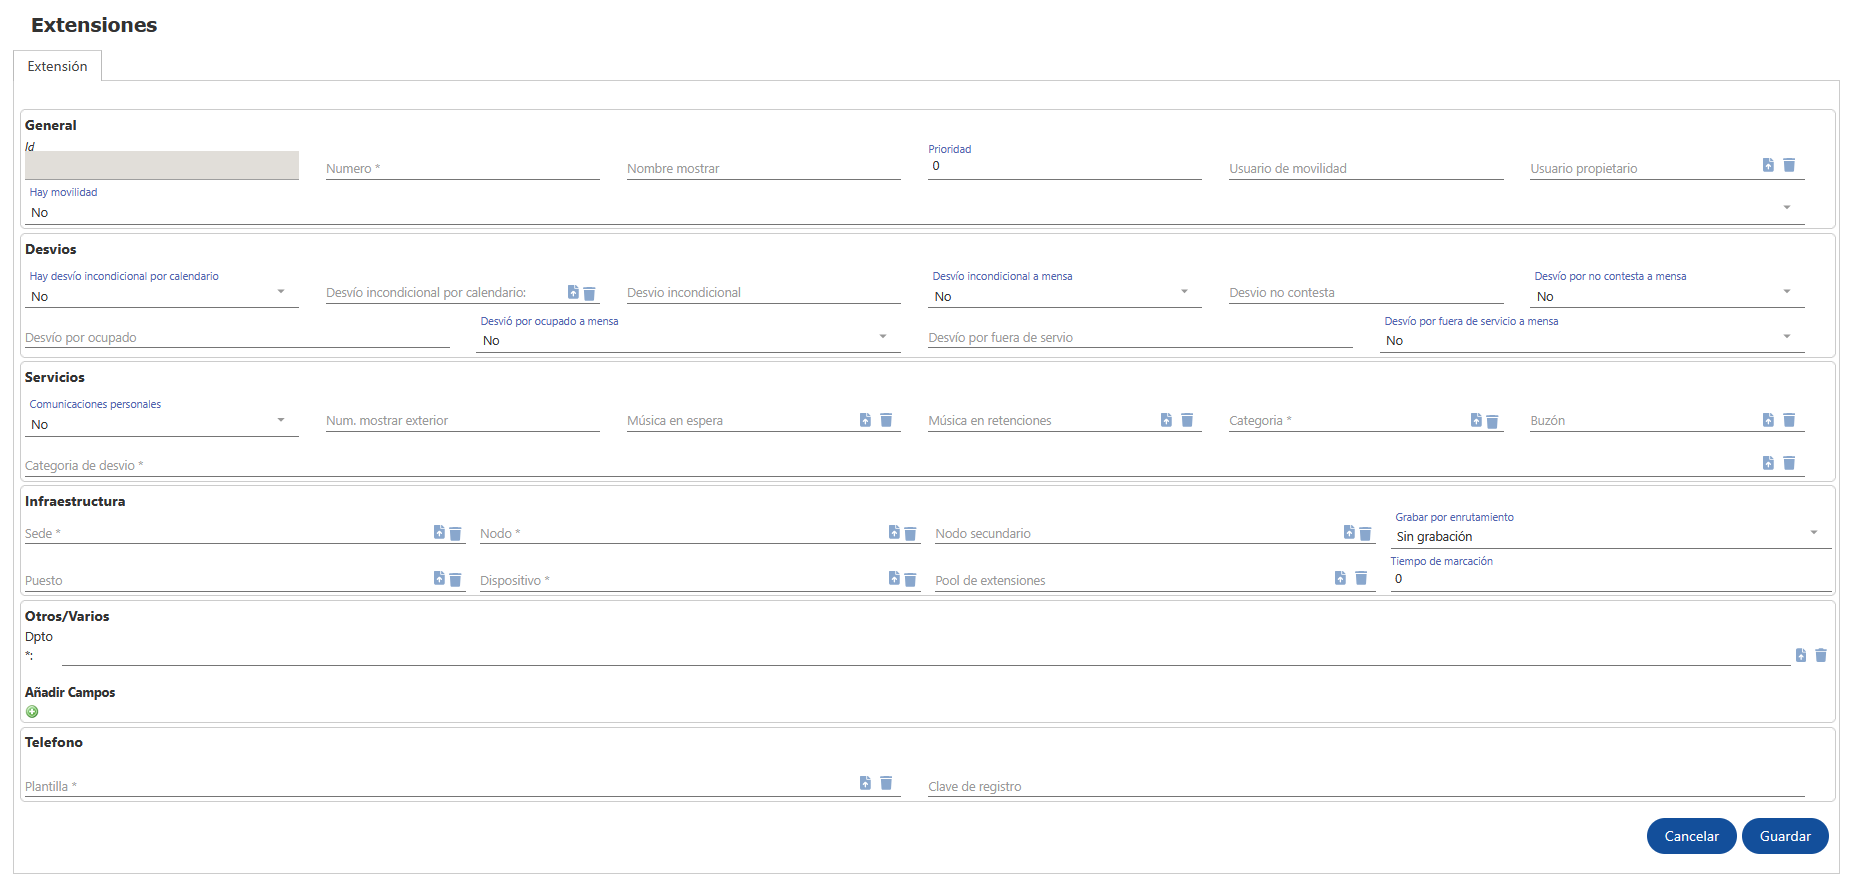Focus the Desvío por ocupado field
The image size is (1854, 884).
237,337
